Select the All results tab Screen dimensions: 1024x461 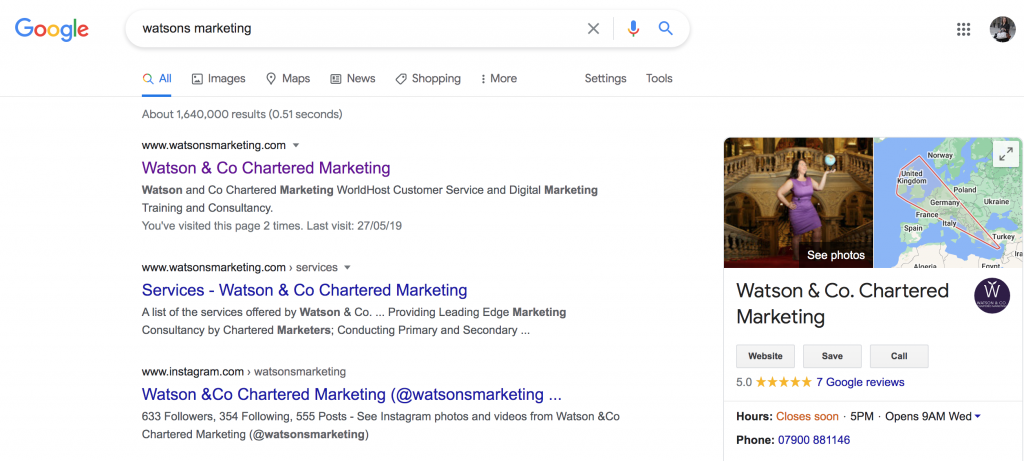tap(157, 78)
